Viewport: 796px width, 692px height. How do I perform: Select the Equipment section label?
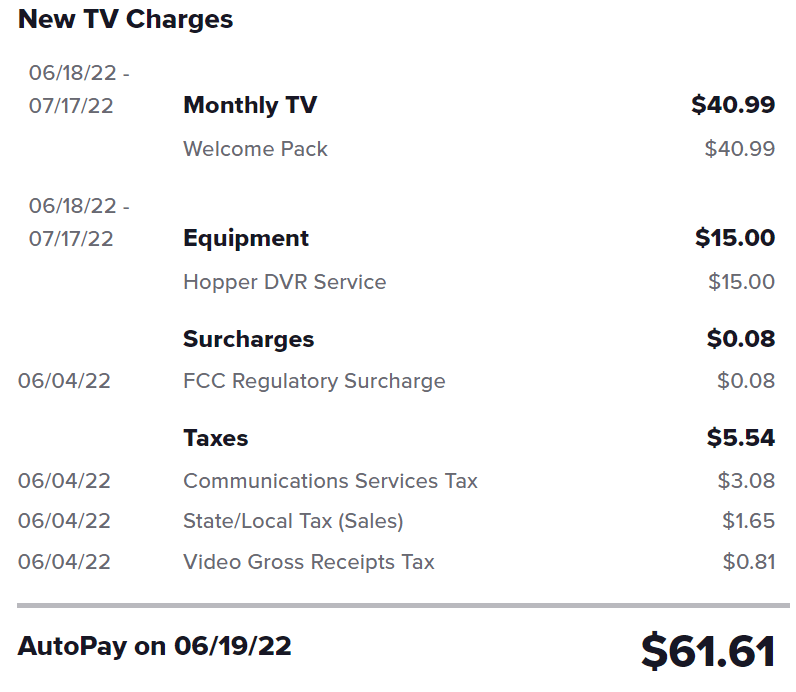click(246, 238)
